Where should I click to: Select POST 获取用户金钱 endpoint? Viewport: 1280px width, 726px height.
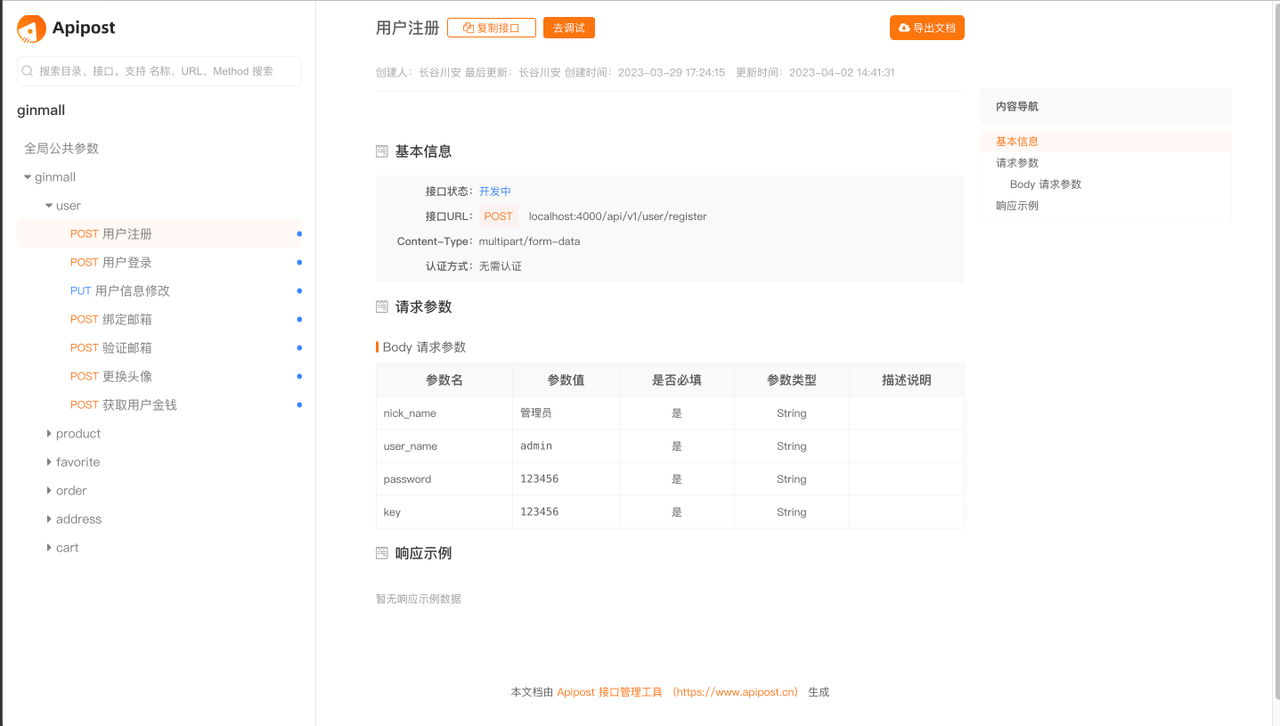[x=160, y=405]
